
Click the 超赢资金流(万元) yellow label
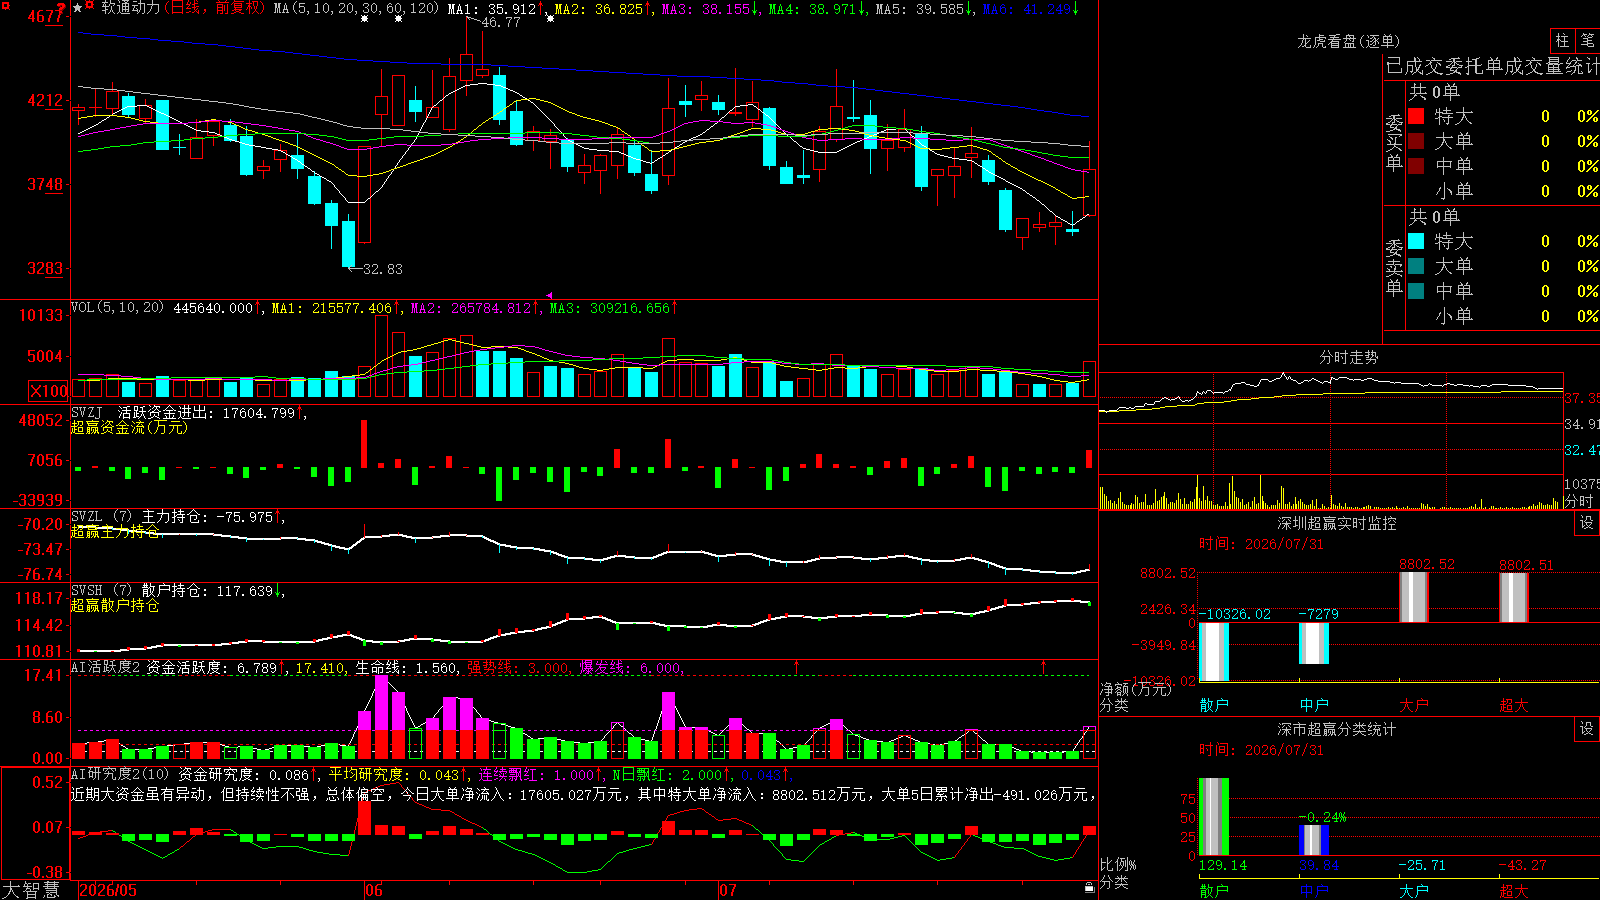129,427
